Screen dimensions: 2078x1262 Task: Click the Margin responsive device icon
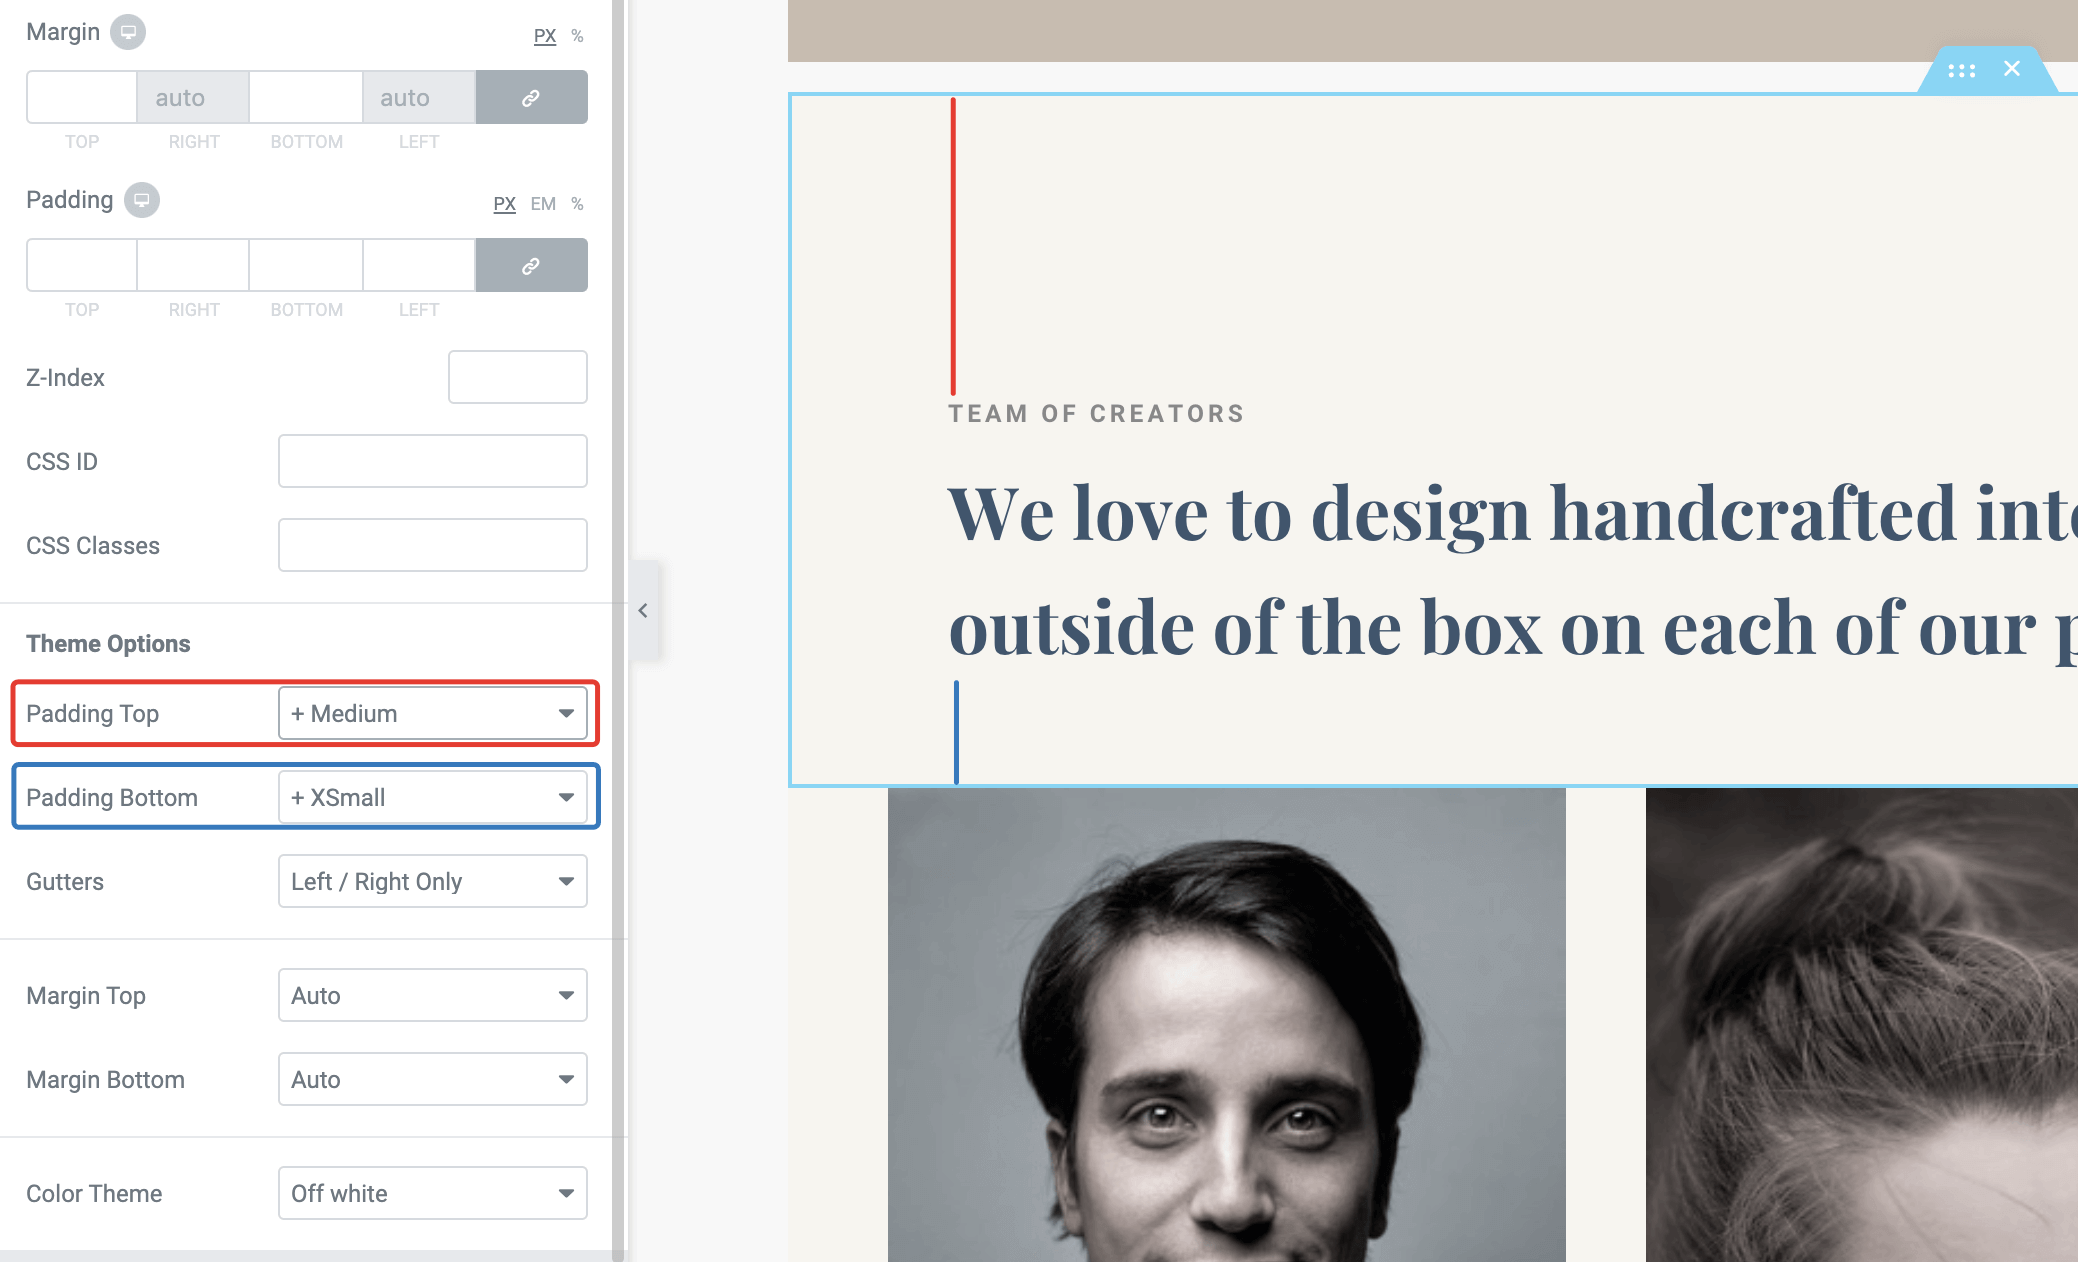tap(128, 32)
